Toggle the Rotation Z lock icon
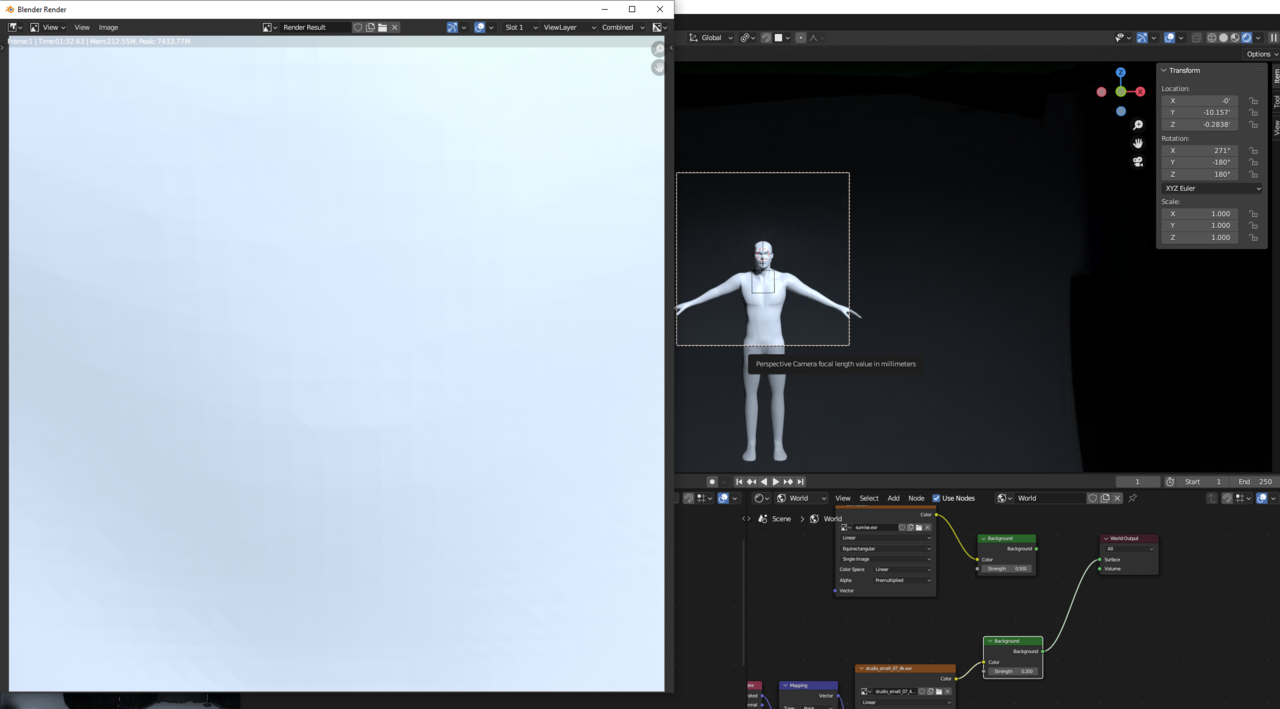 [1253, 174]
